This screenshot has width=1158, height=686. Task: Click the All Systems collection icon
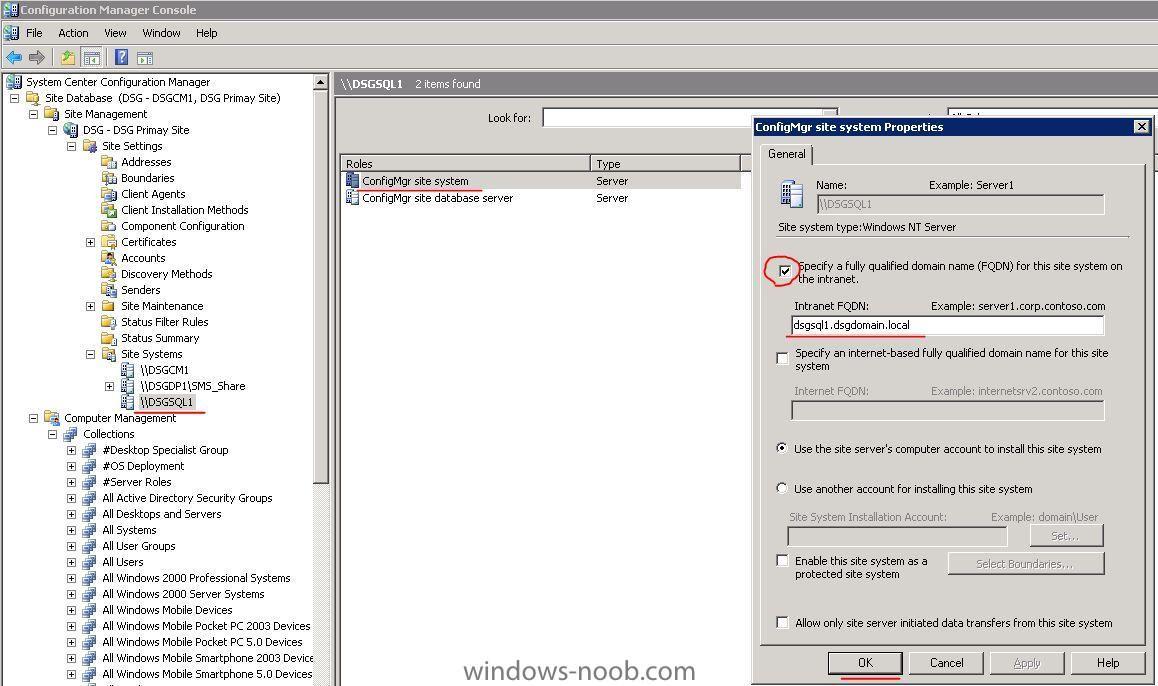(x=89, y=530)
